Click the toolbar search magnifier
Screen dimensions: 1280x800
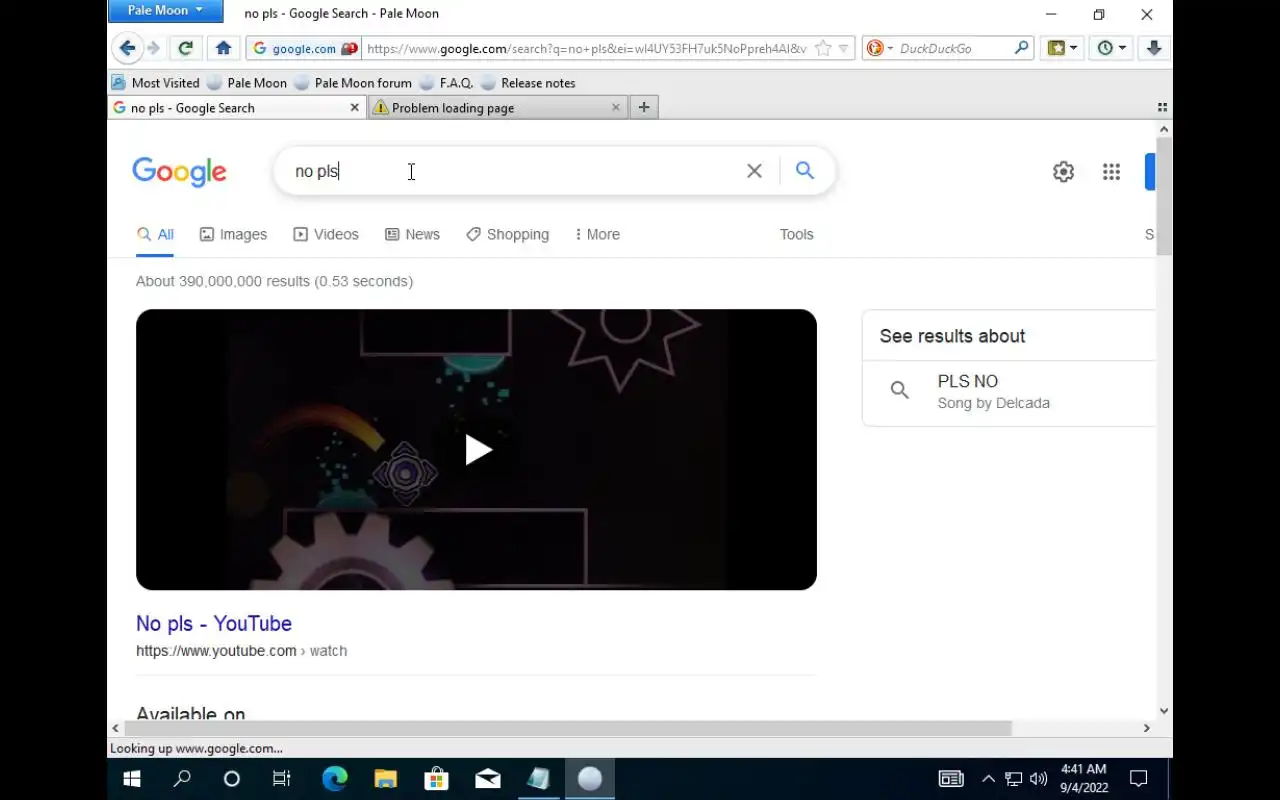tap(1021, 48)
